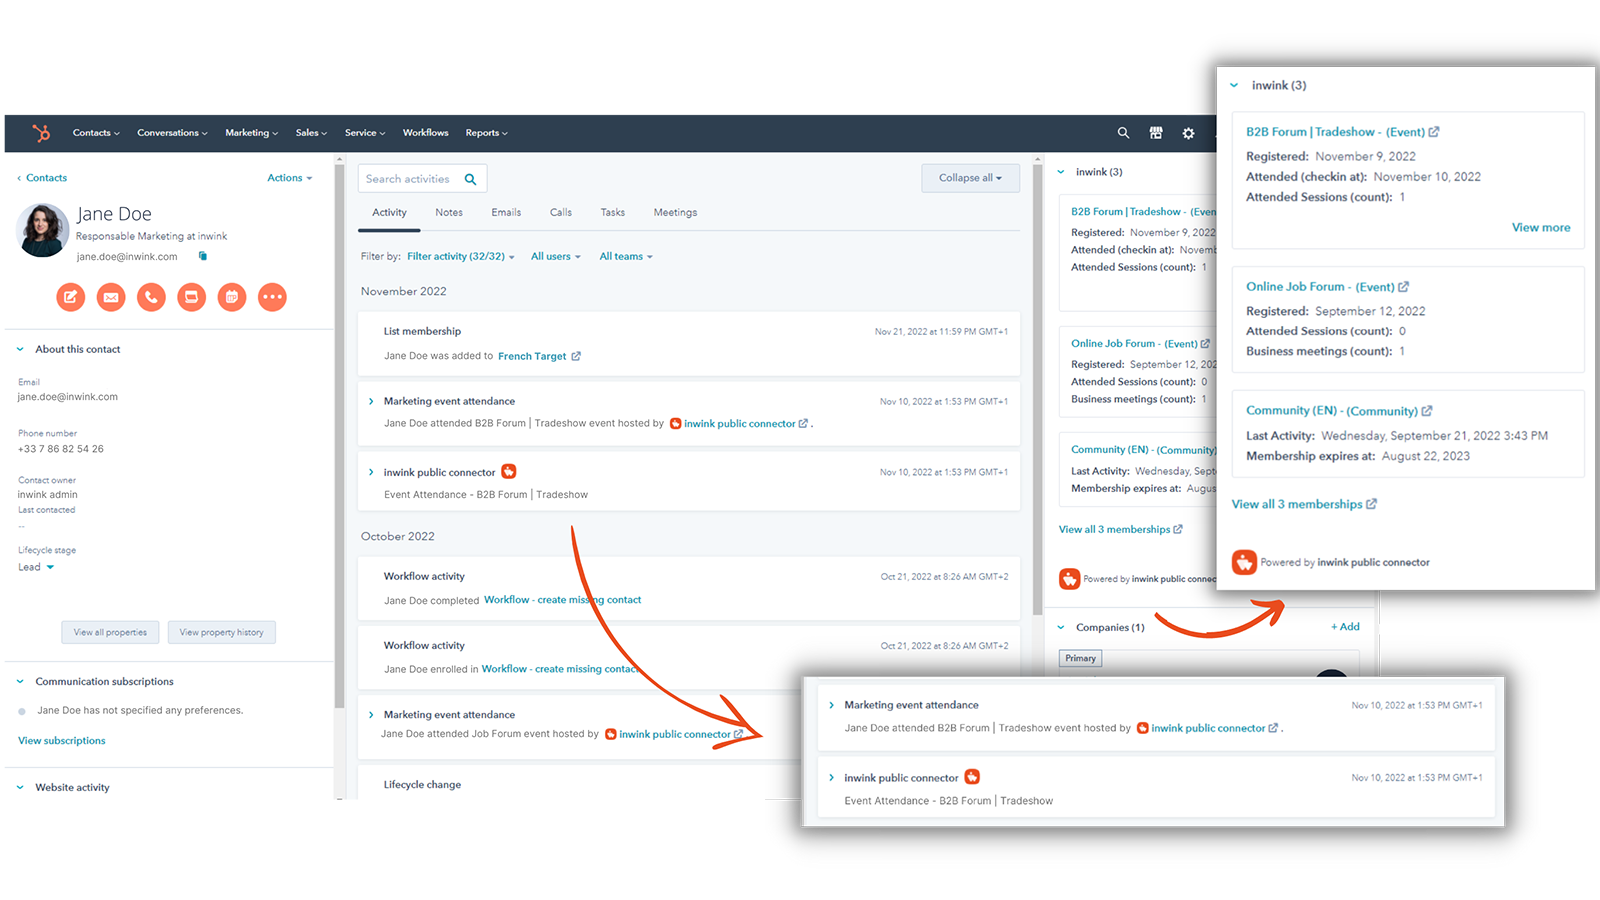Open the settings gear in the top navigation
This screenshot has width=1600, height=900.
(x=1187, y=132)
